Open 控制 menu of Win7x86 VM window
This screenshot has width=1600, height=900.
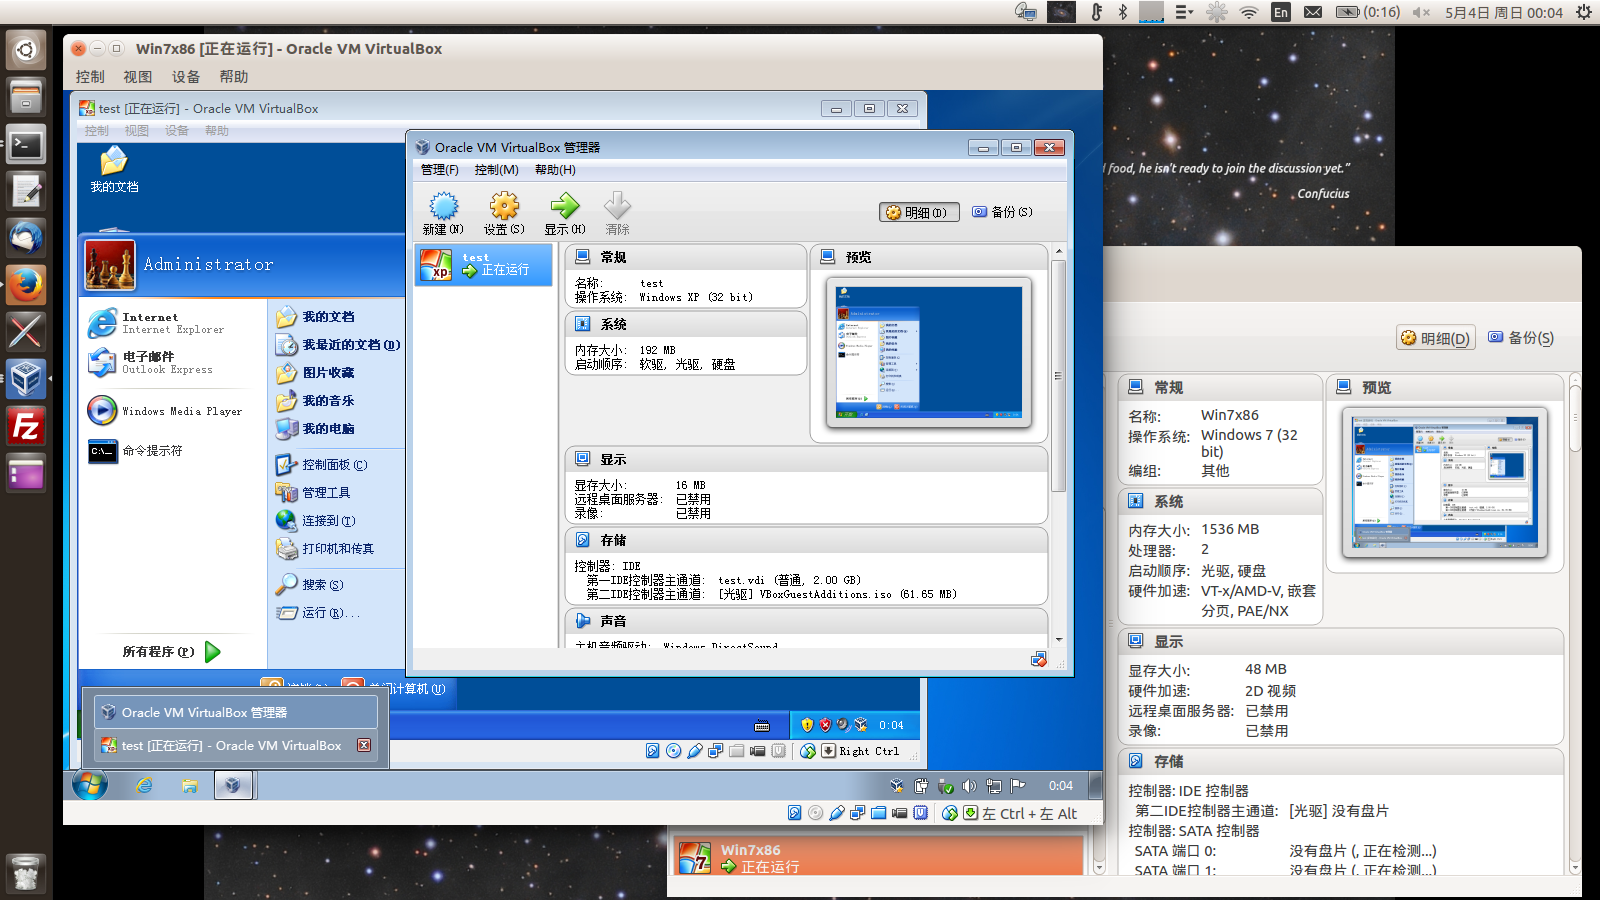[90, 77]
